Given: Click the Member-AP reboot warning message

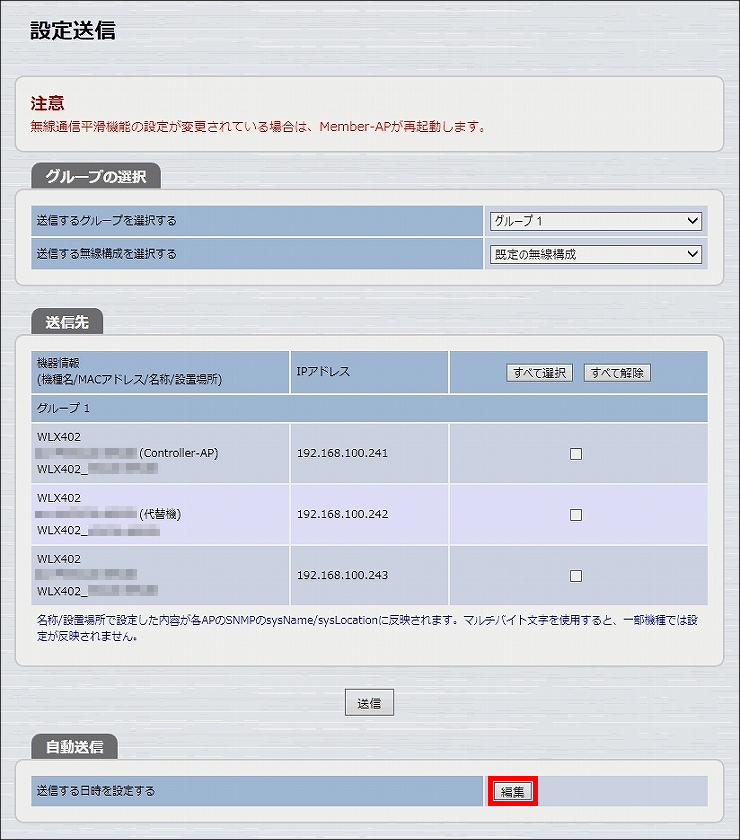Looking at the screenshot, I should (258, 126).
